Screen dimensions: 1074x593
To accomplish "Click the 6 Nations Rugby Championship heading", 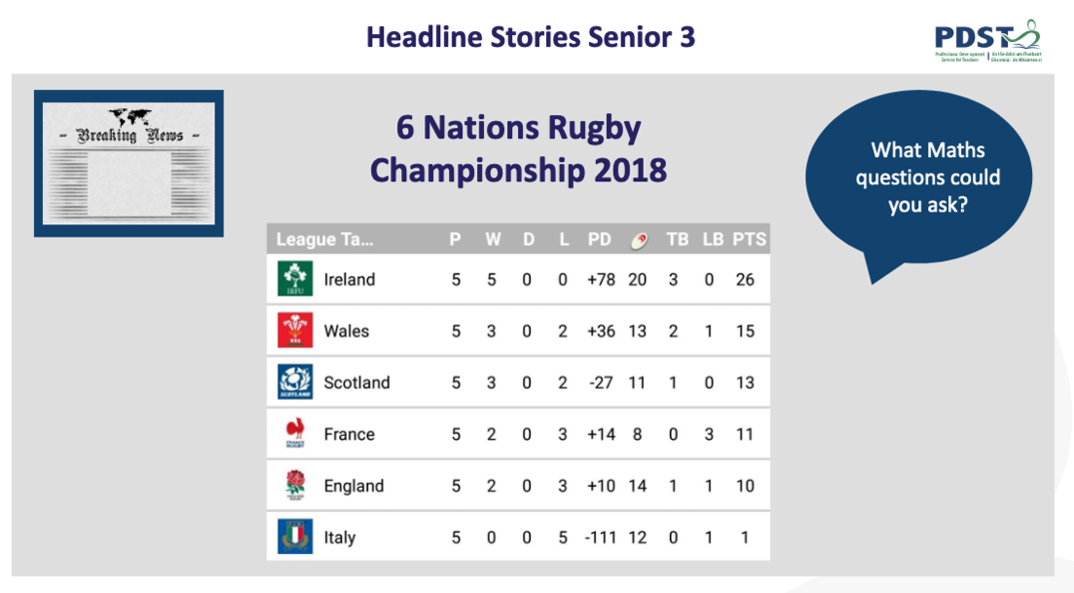I will (519, 149).
